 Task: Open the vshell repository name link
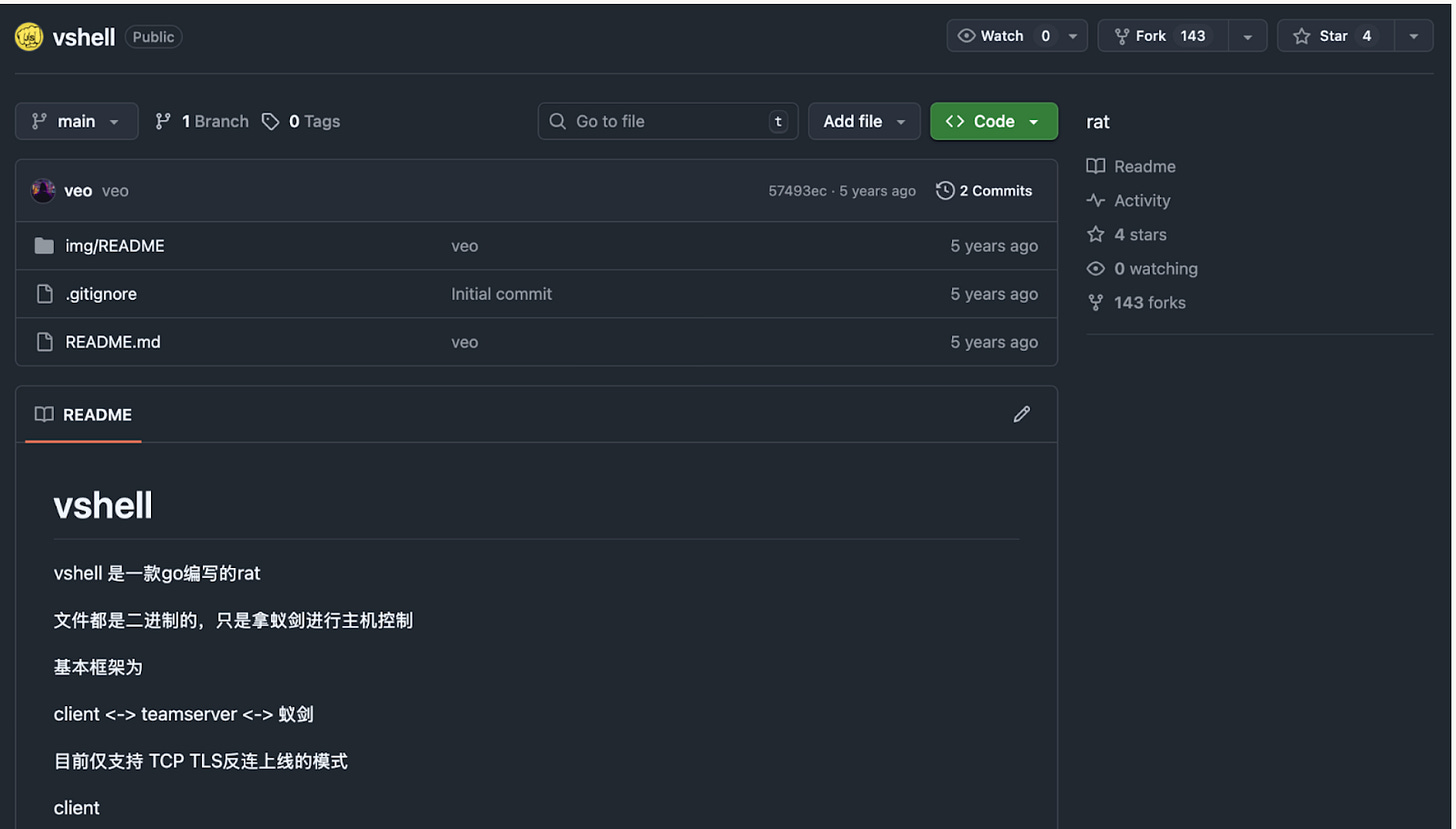click(84, 37)
